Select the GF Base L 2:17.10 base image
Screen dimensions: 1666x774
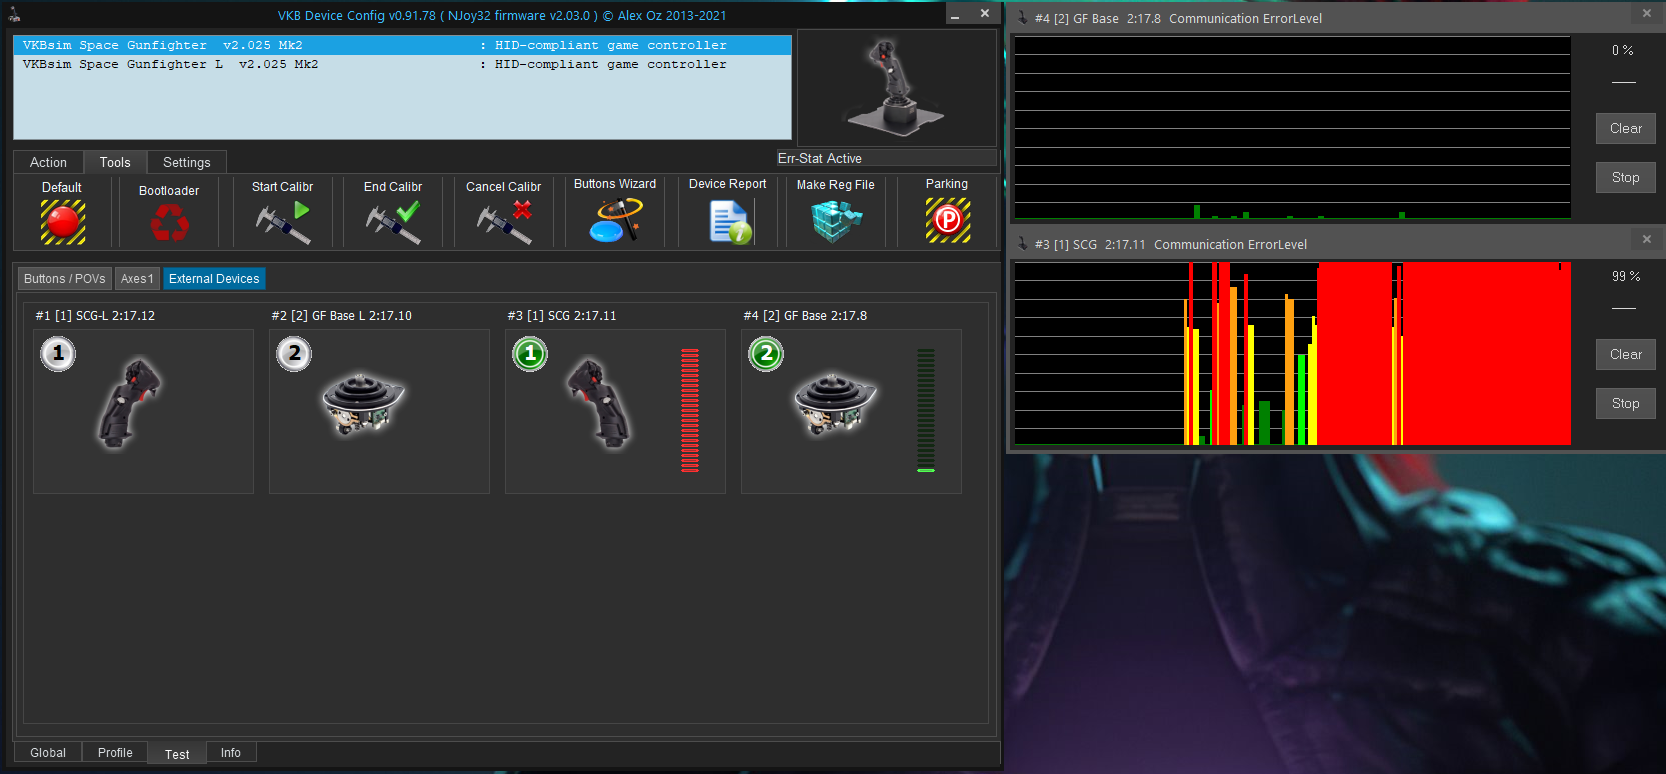click(x=364, y=403)
